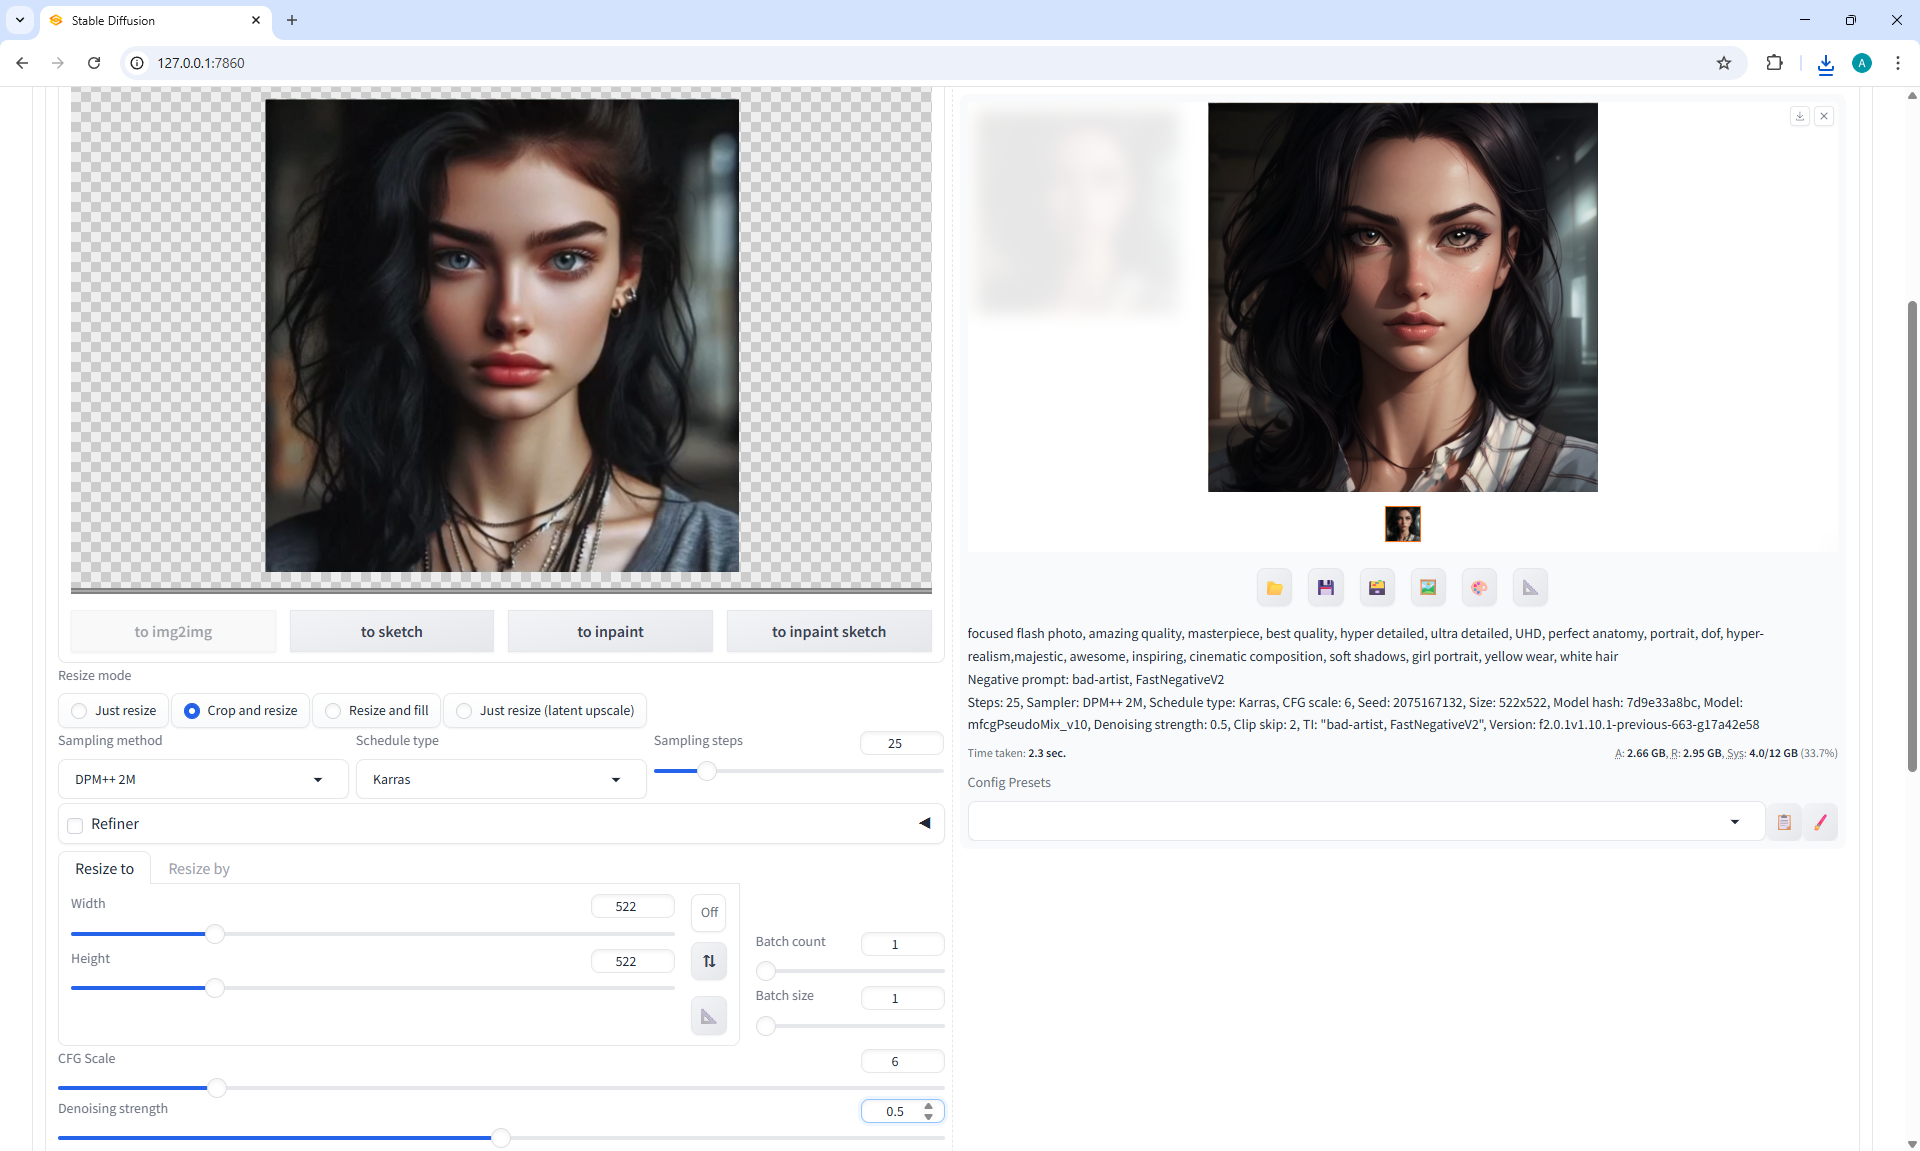Click the card file box zip icon
Screen dimensions: 1920x1151
tap(1377, 588)
